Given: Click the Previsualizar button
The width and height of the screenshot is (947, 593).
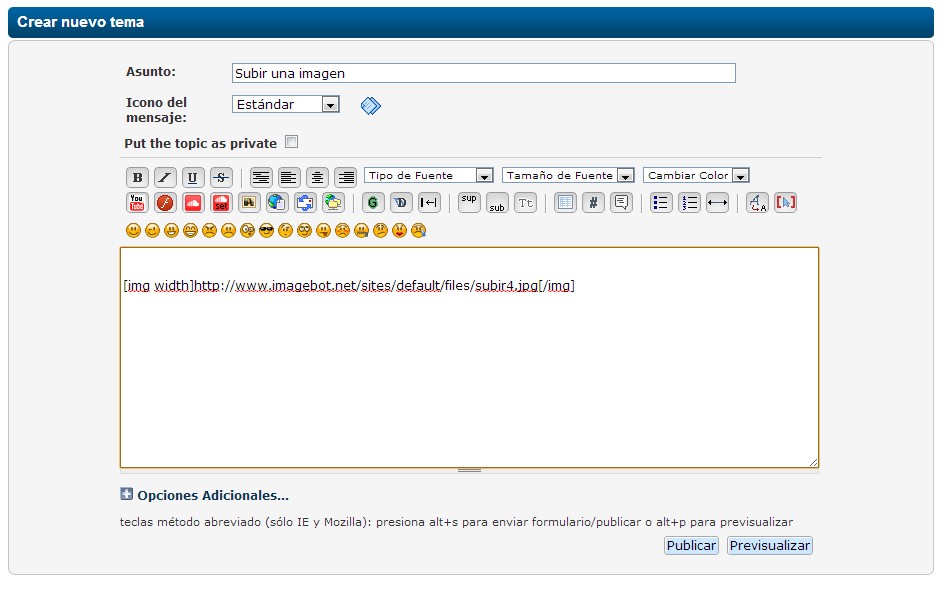Looking at the screenshot, I should (769, 545).
